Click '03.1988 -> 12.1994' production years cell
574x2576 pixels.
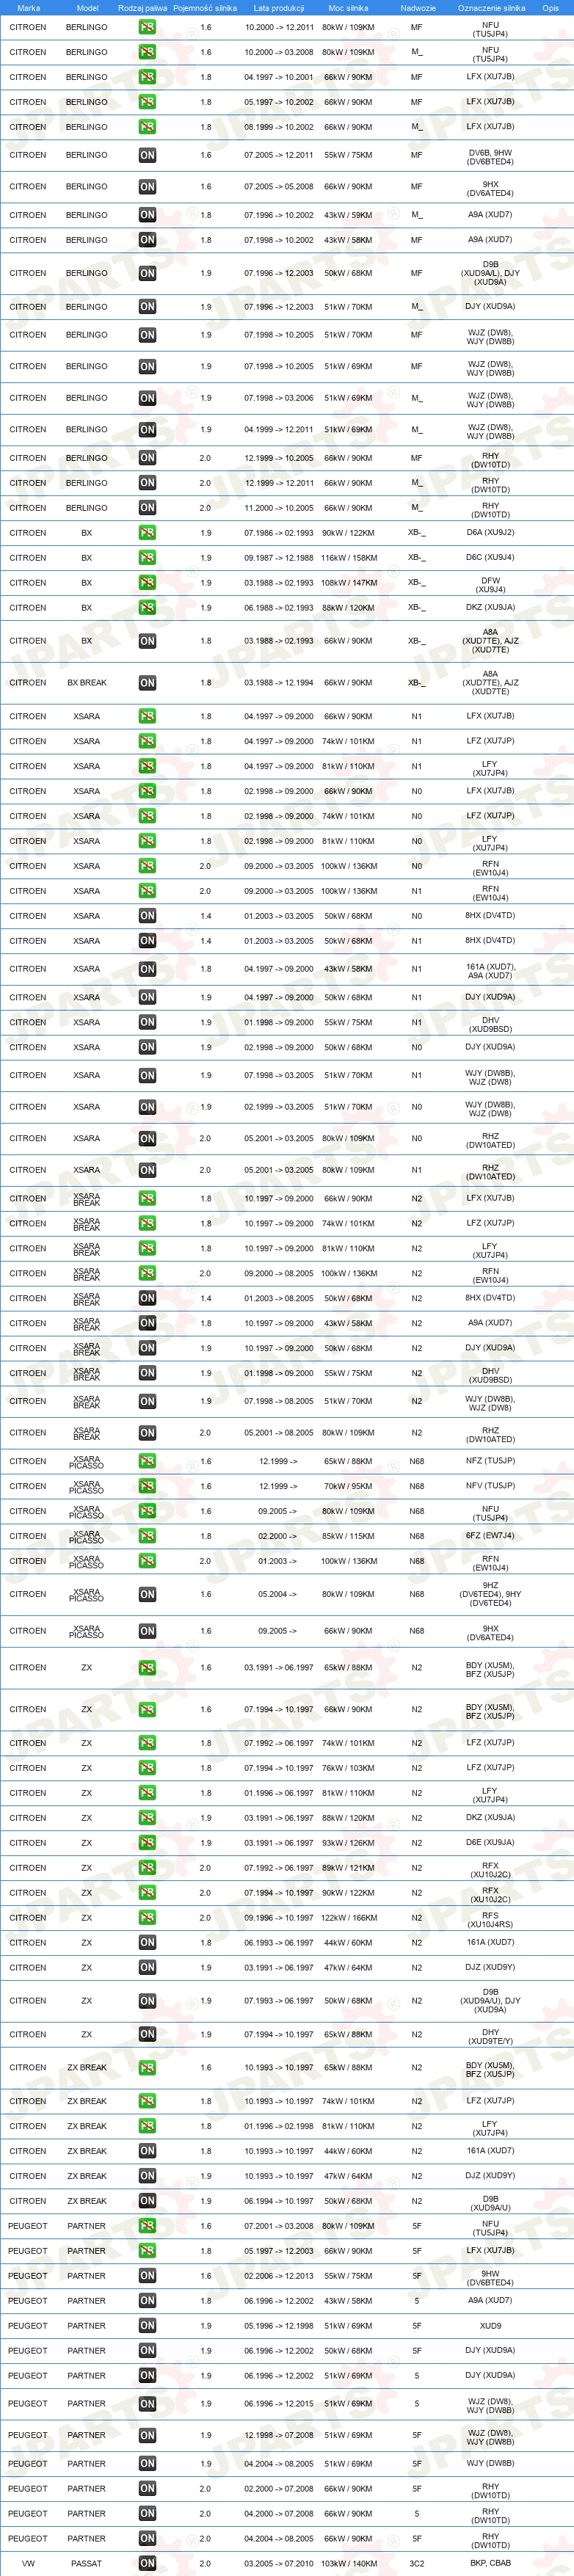pyautogui.click(x=278, y=683)
